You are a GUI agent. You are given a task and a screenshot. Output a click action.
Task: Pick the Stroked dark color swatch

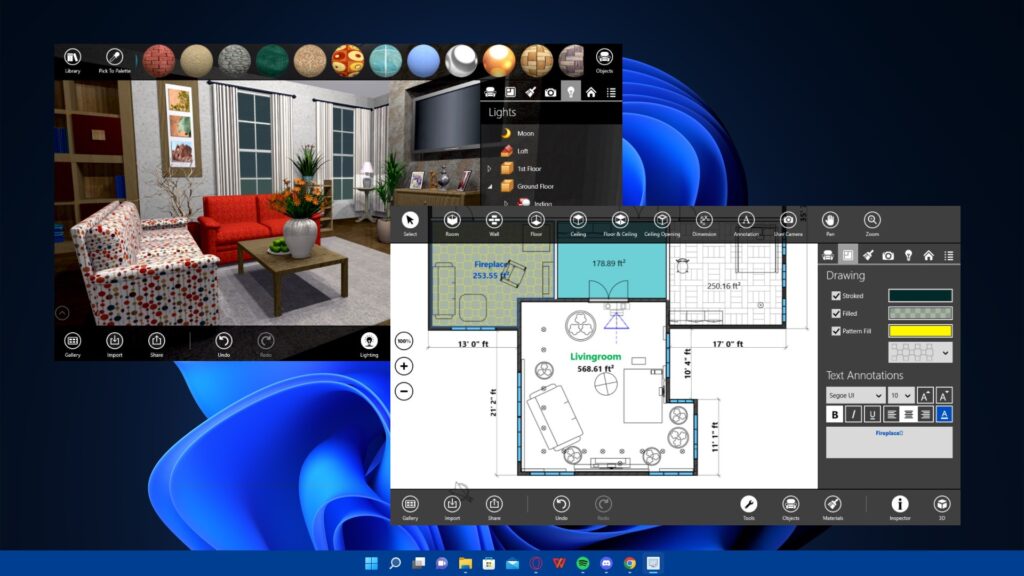920,296
